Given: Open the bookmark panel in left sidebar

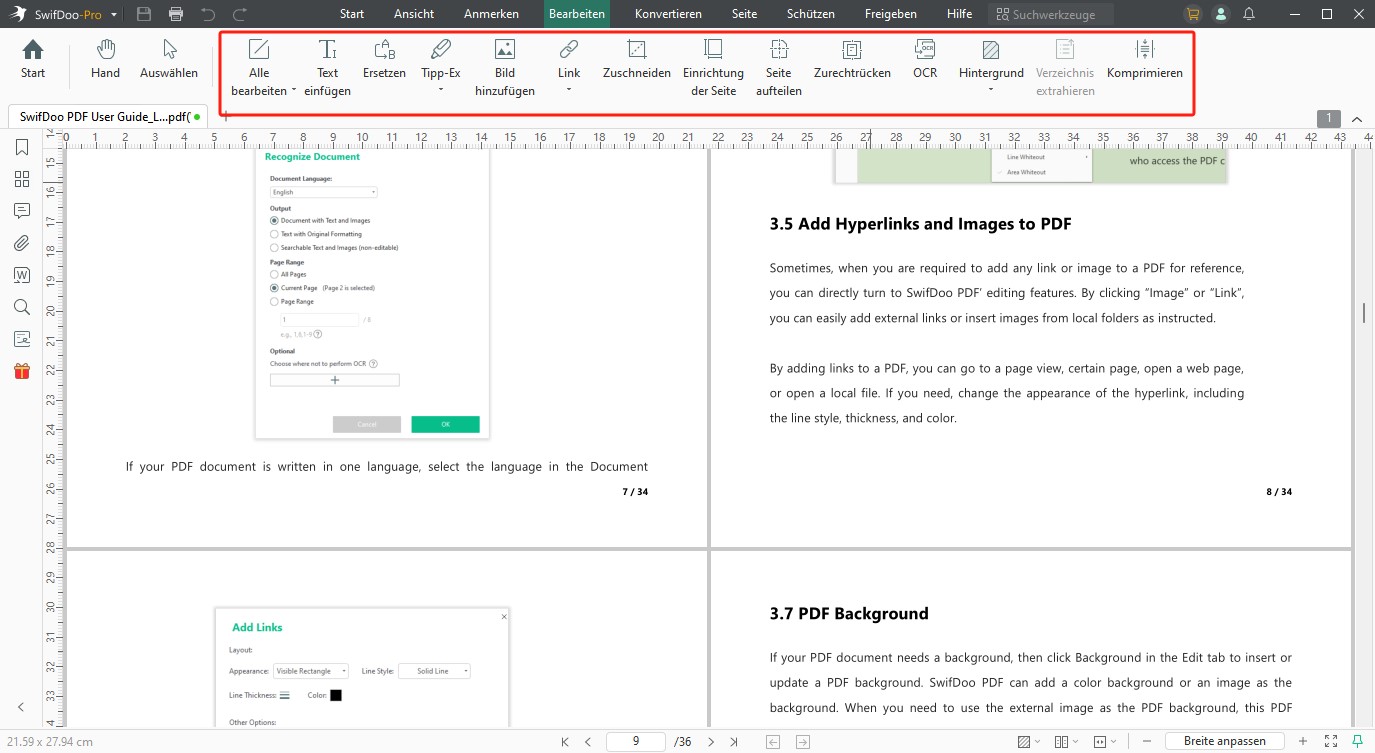Looking at the screenshot, I should tap(21, 147).
